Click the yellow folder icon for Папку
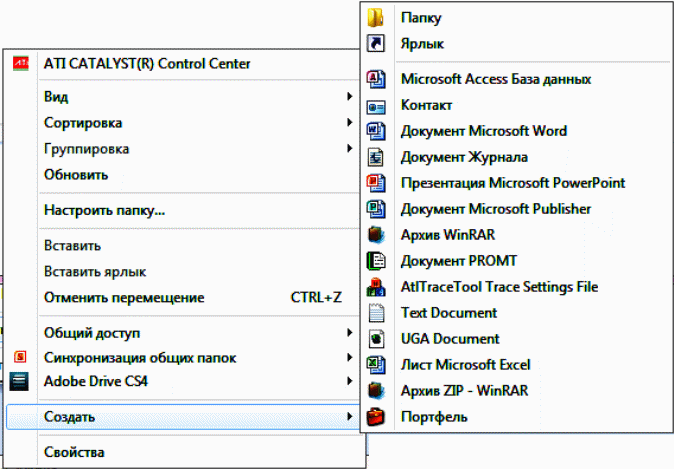The width and height of the screenshot is (674, 469). click(376, 18)
